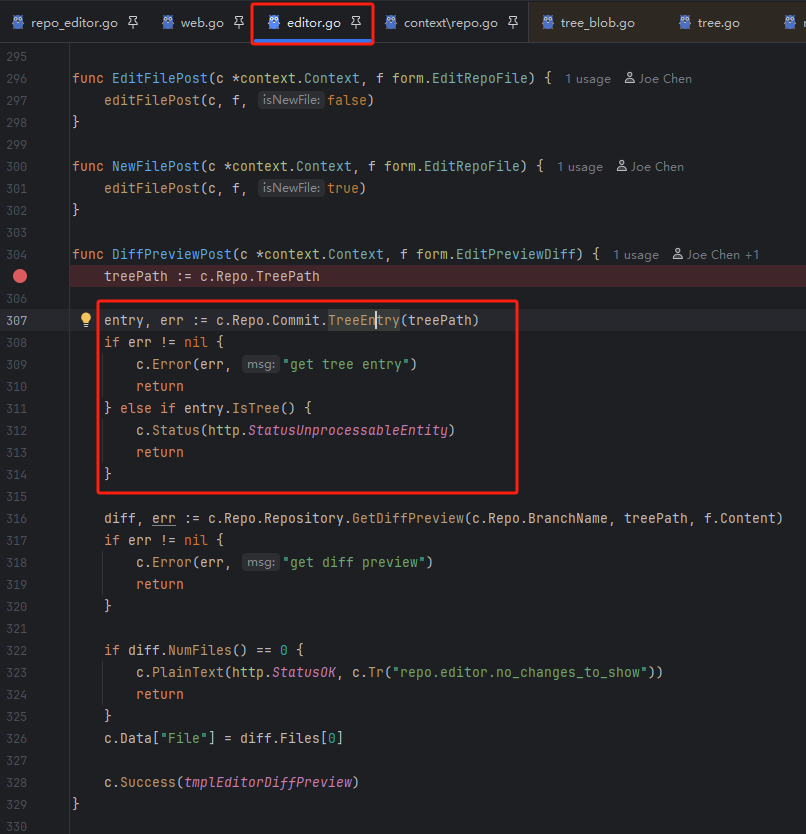806x834 pixels.
Task: Remove the red breakpoint on line 305
Action: coord(20,276)
